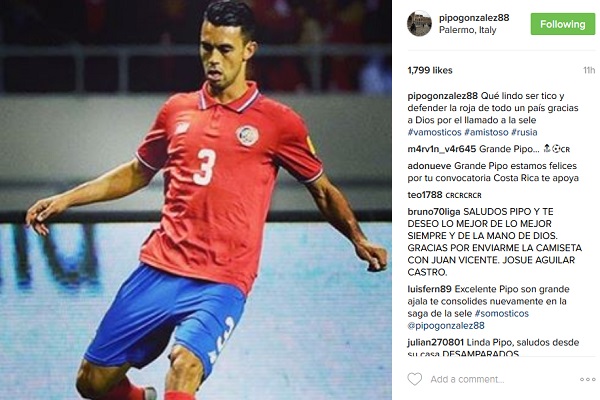Image resolution: width=600 pixels, height=400 pixels.
Task: Visit commenter bruno70liga profile
Action: 434,212
